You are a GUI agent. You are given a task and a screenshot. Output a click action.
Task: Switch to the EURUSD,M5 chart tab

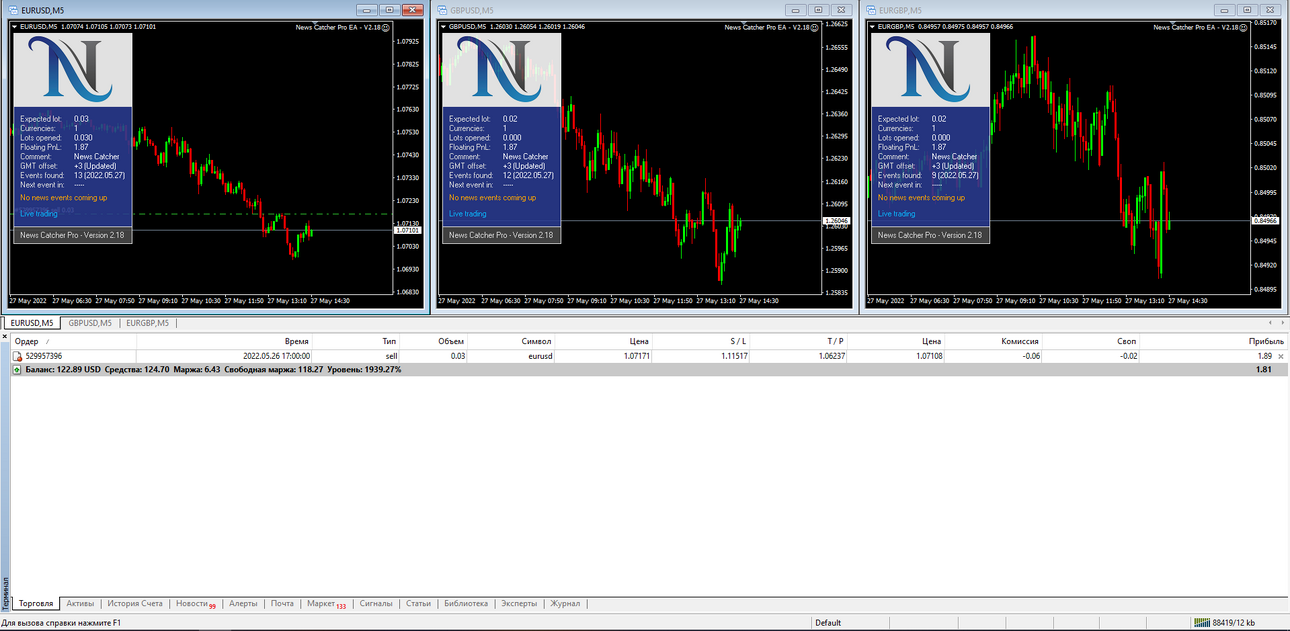click(32, 323)
